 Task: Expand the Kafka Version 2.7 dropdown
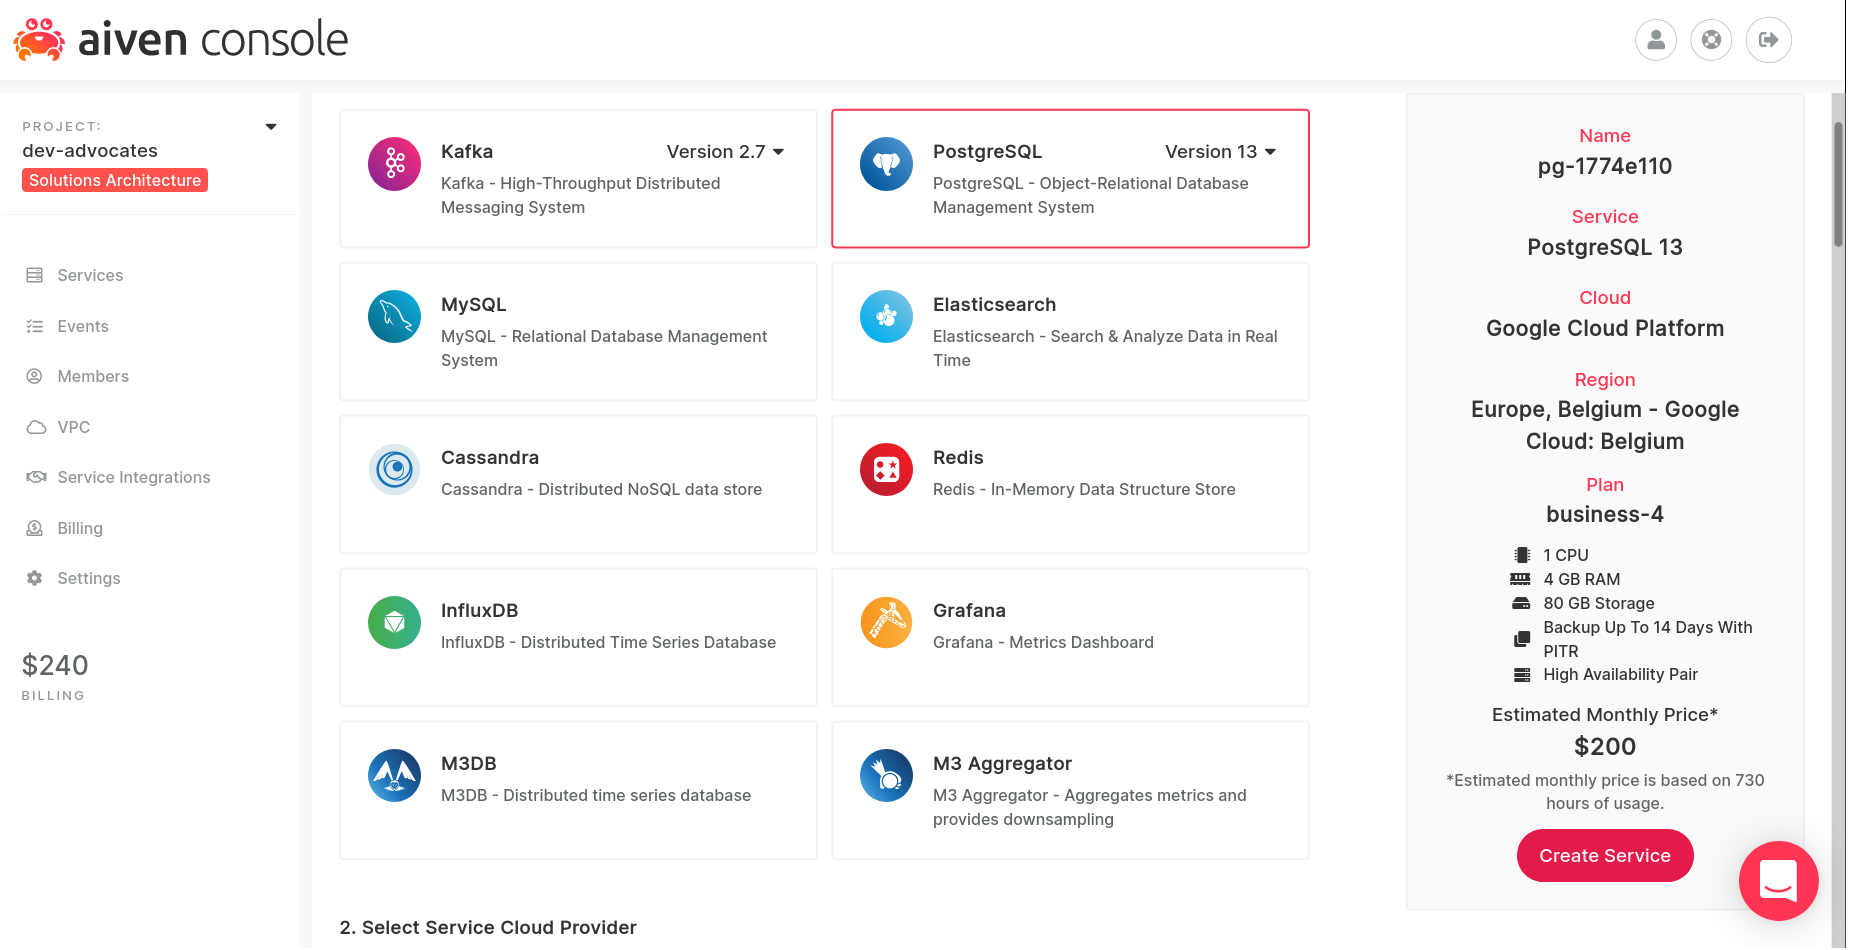pyautogui.click(x=725, y=152)
